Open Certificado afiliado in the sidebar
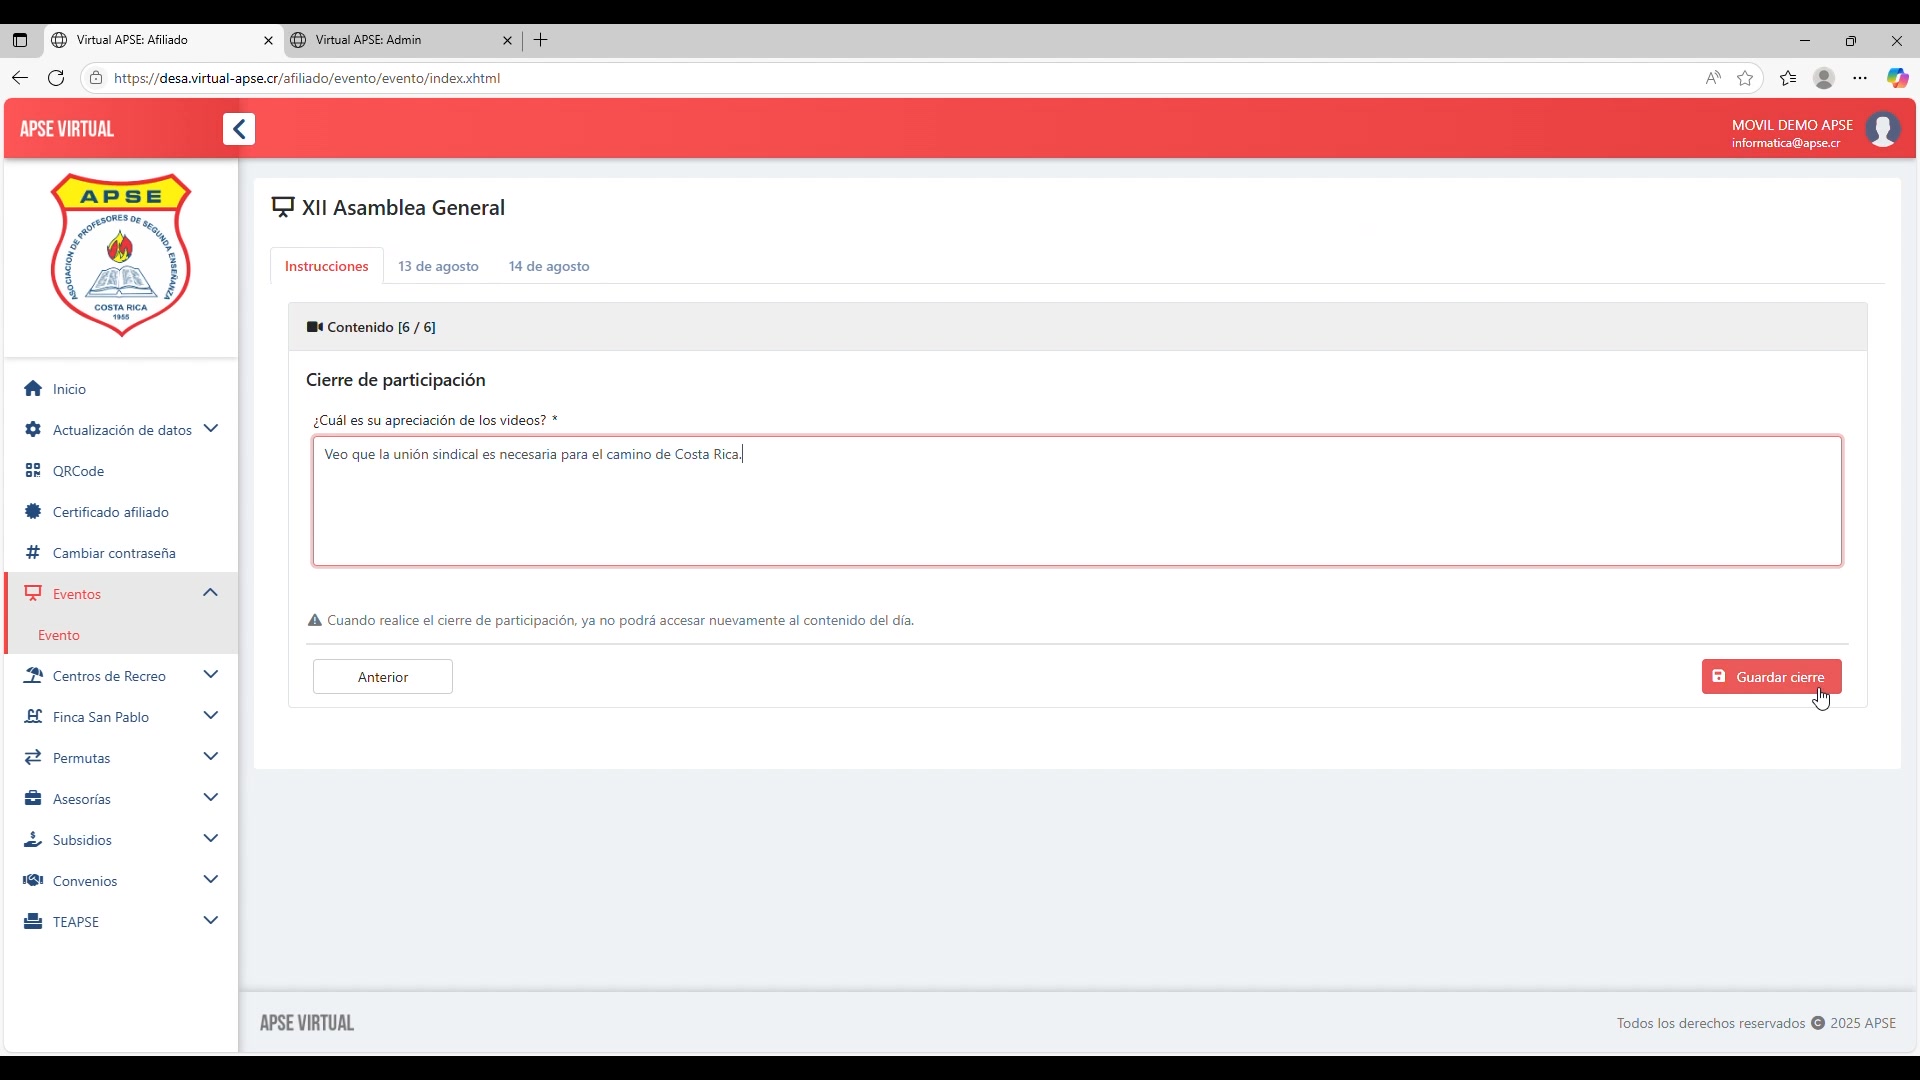The image size is (1920, 1080). tap(111, 512)
